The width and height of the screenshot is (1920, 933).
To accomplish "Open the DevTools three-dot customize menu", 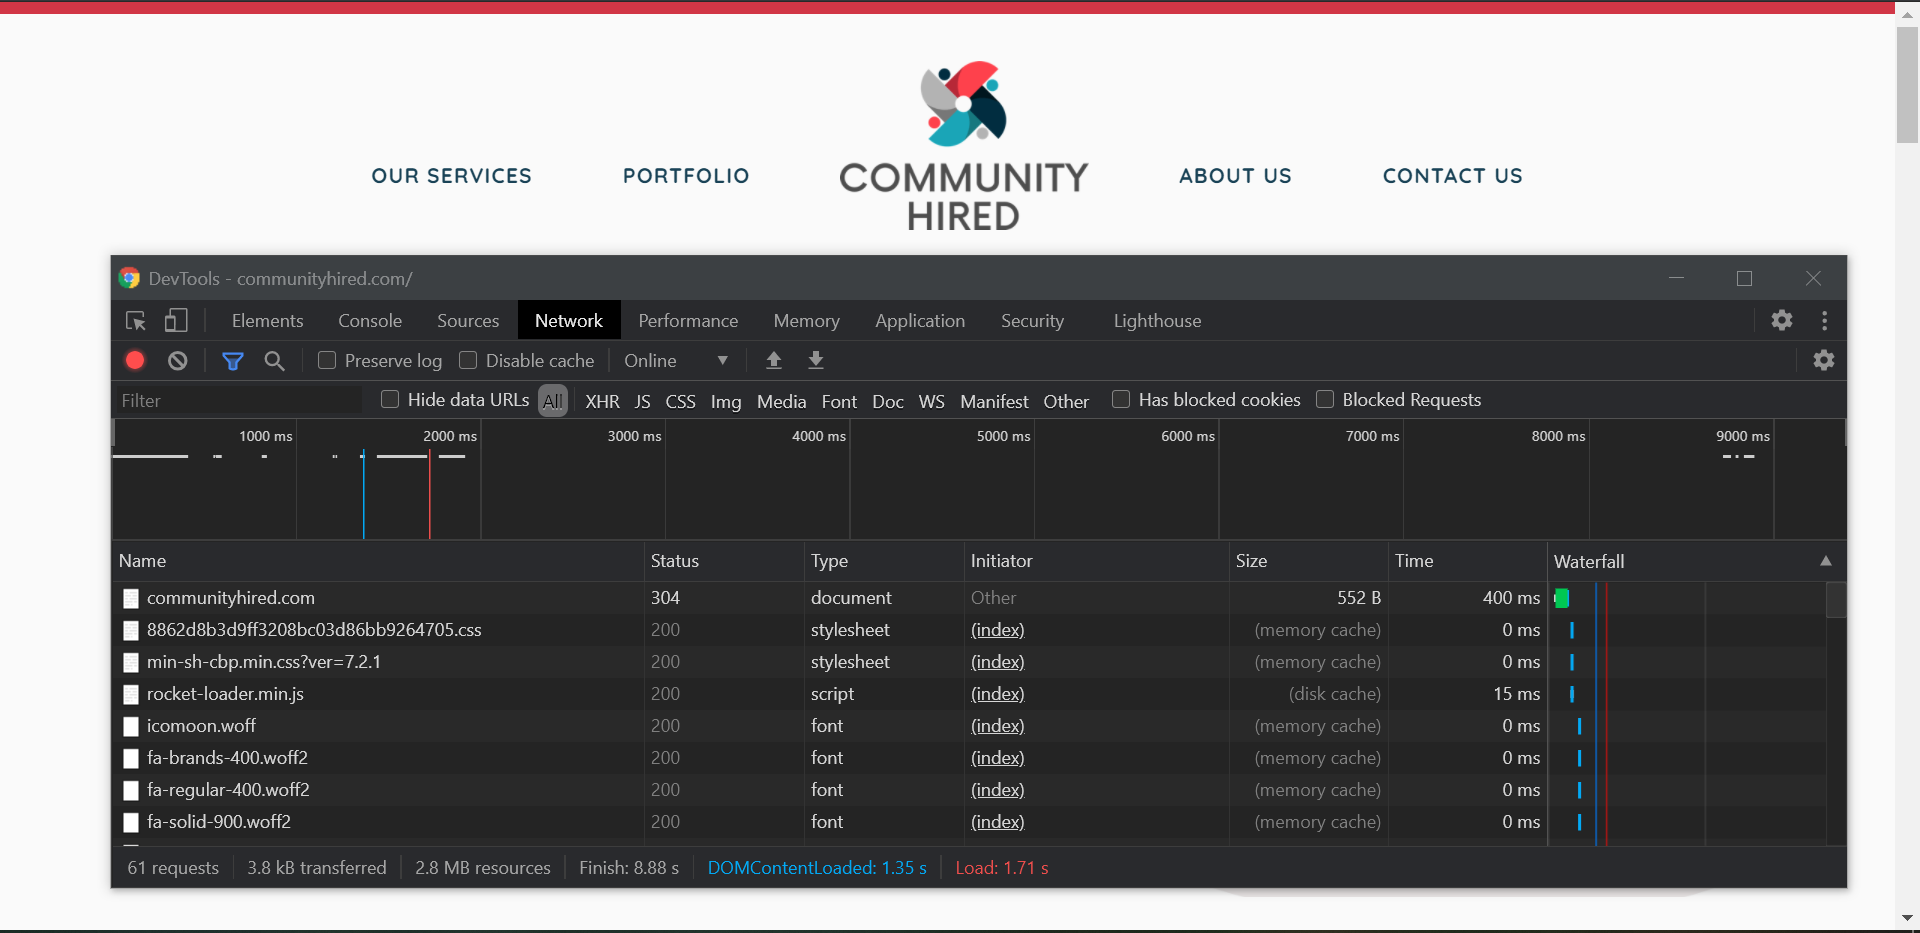I will [1825, 321].
